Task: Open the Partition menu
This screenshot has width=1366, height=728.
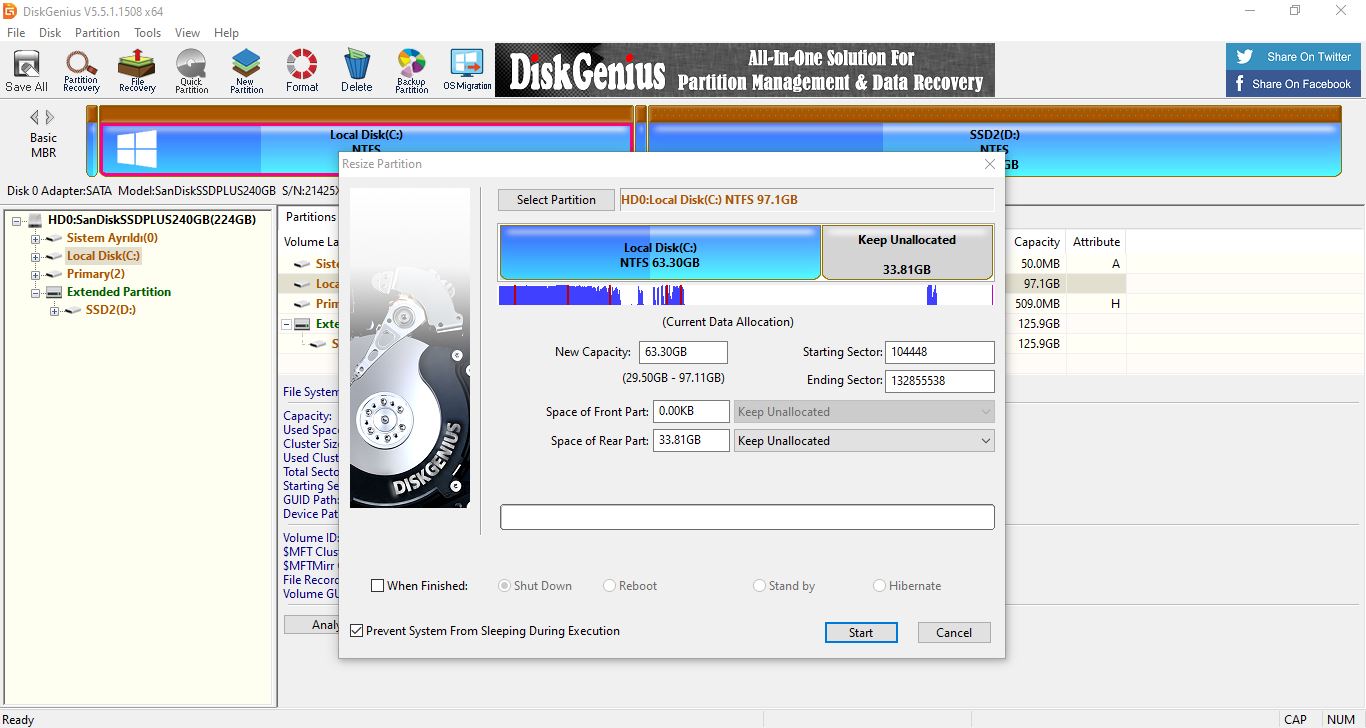Action: pyautogui.click(x=97, y=33)
